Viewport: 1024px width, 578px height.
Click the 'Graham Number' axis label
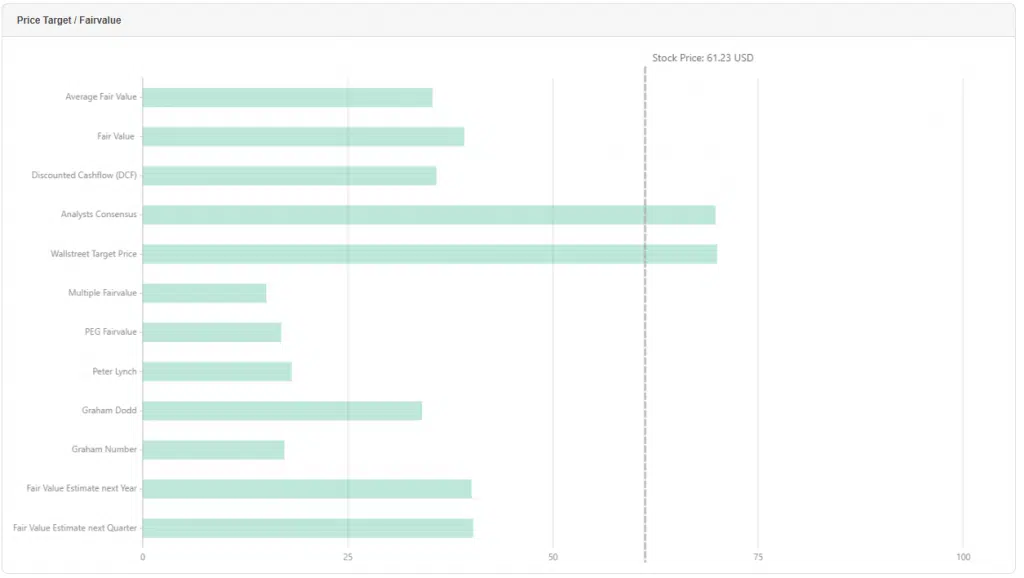(104, 450)
